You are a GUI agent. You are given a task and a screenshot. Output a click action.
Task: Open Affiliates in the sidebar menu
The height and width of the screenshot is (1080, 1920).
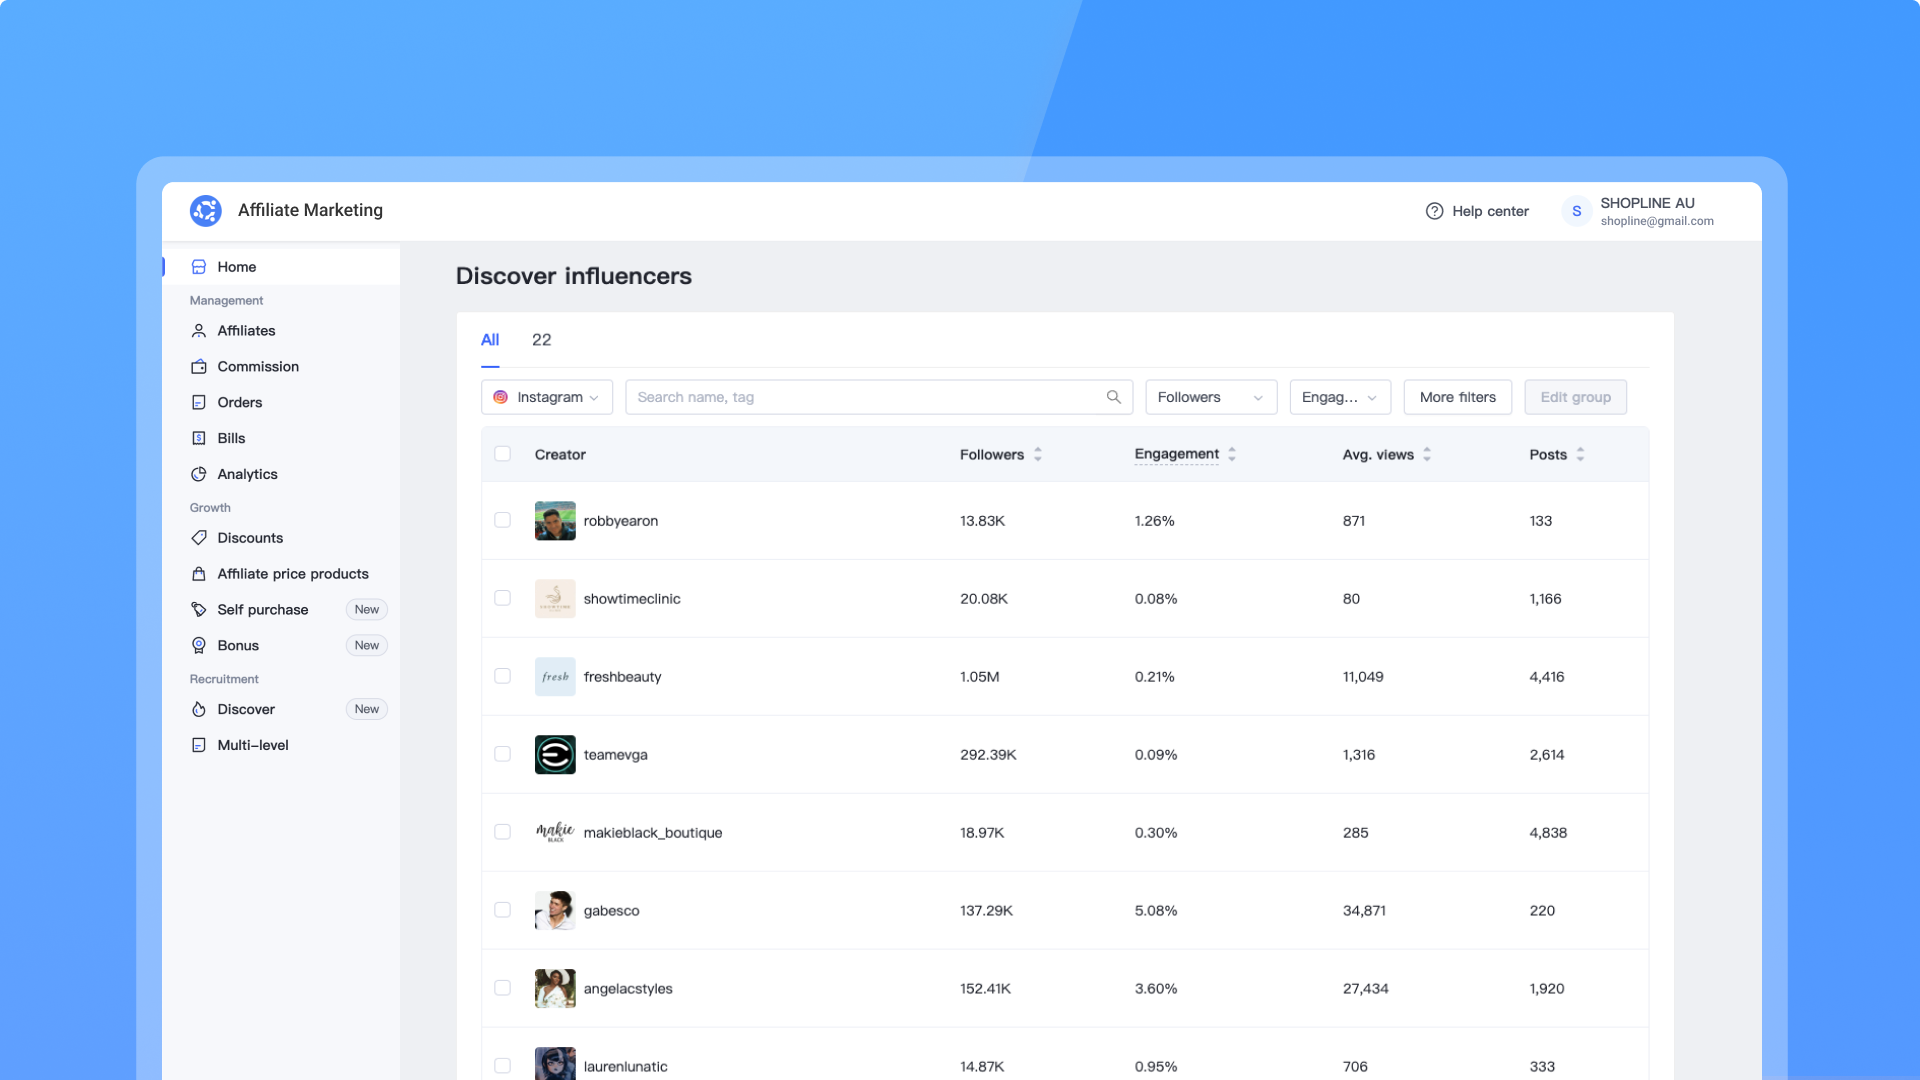(x=246, y=331)
